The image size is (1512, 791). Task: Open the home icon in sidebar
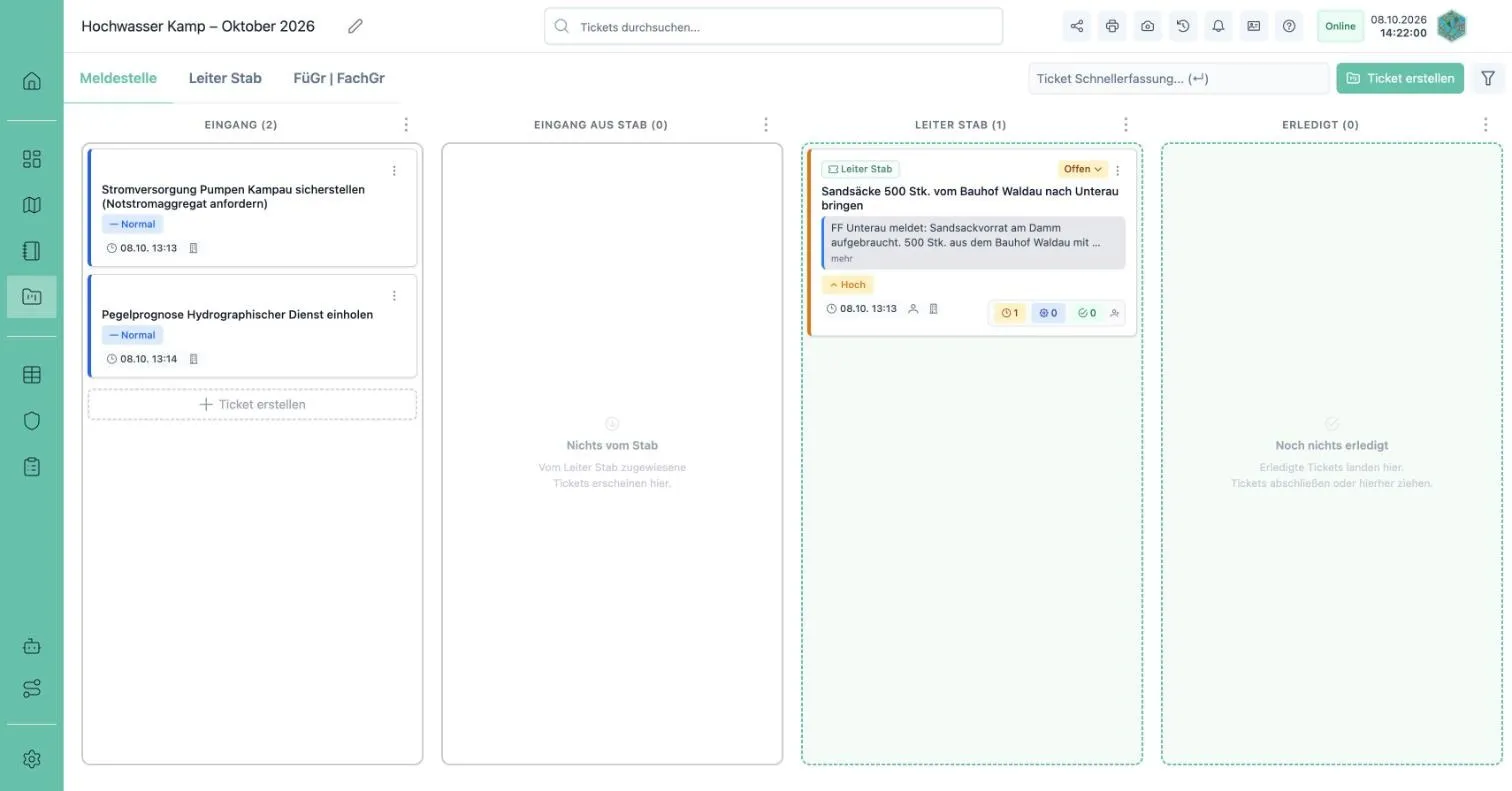coord(32,81)
